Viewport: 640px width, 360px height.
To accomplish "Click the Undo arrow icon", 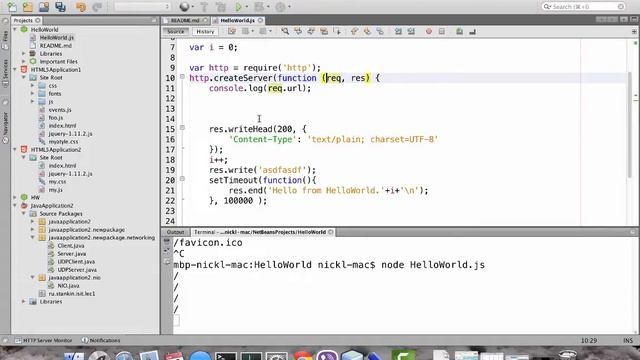I will (x=81, y=7).
